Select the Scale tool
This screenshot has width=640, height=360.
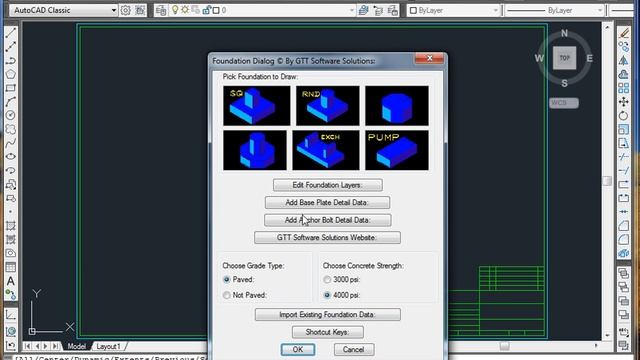pos(624,129)
